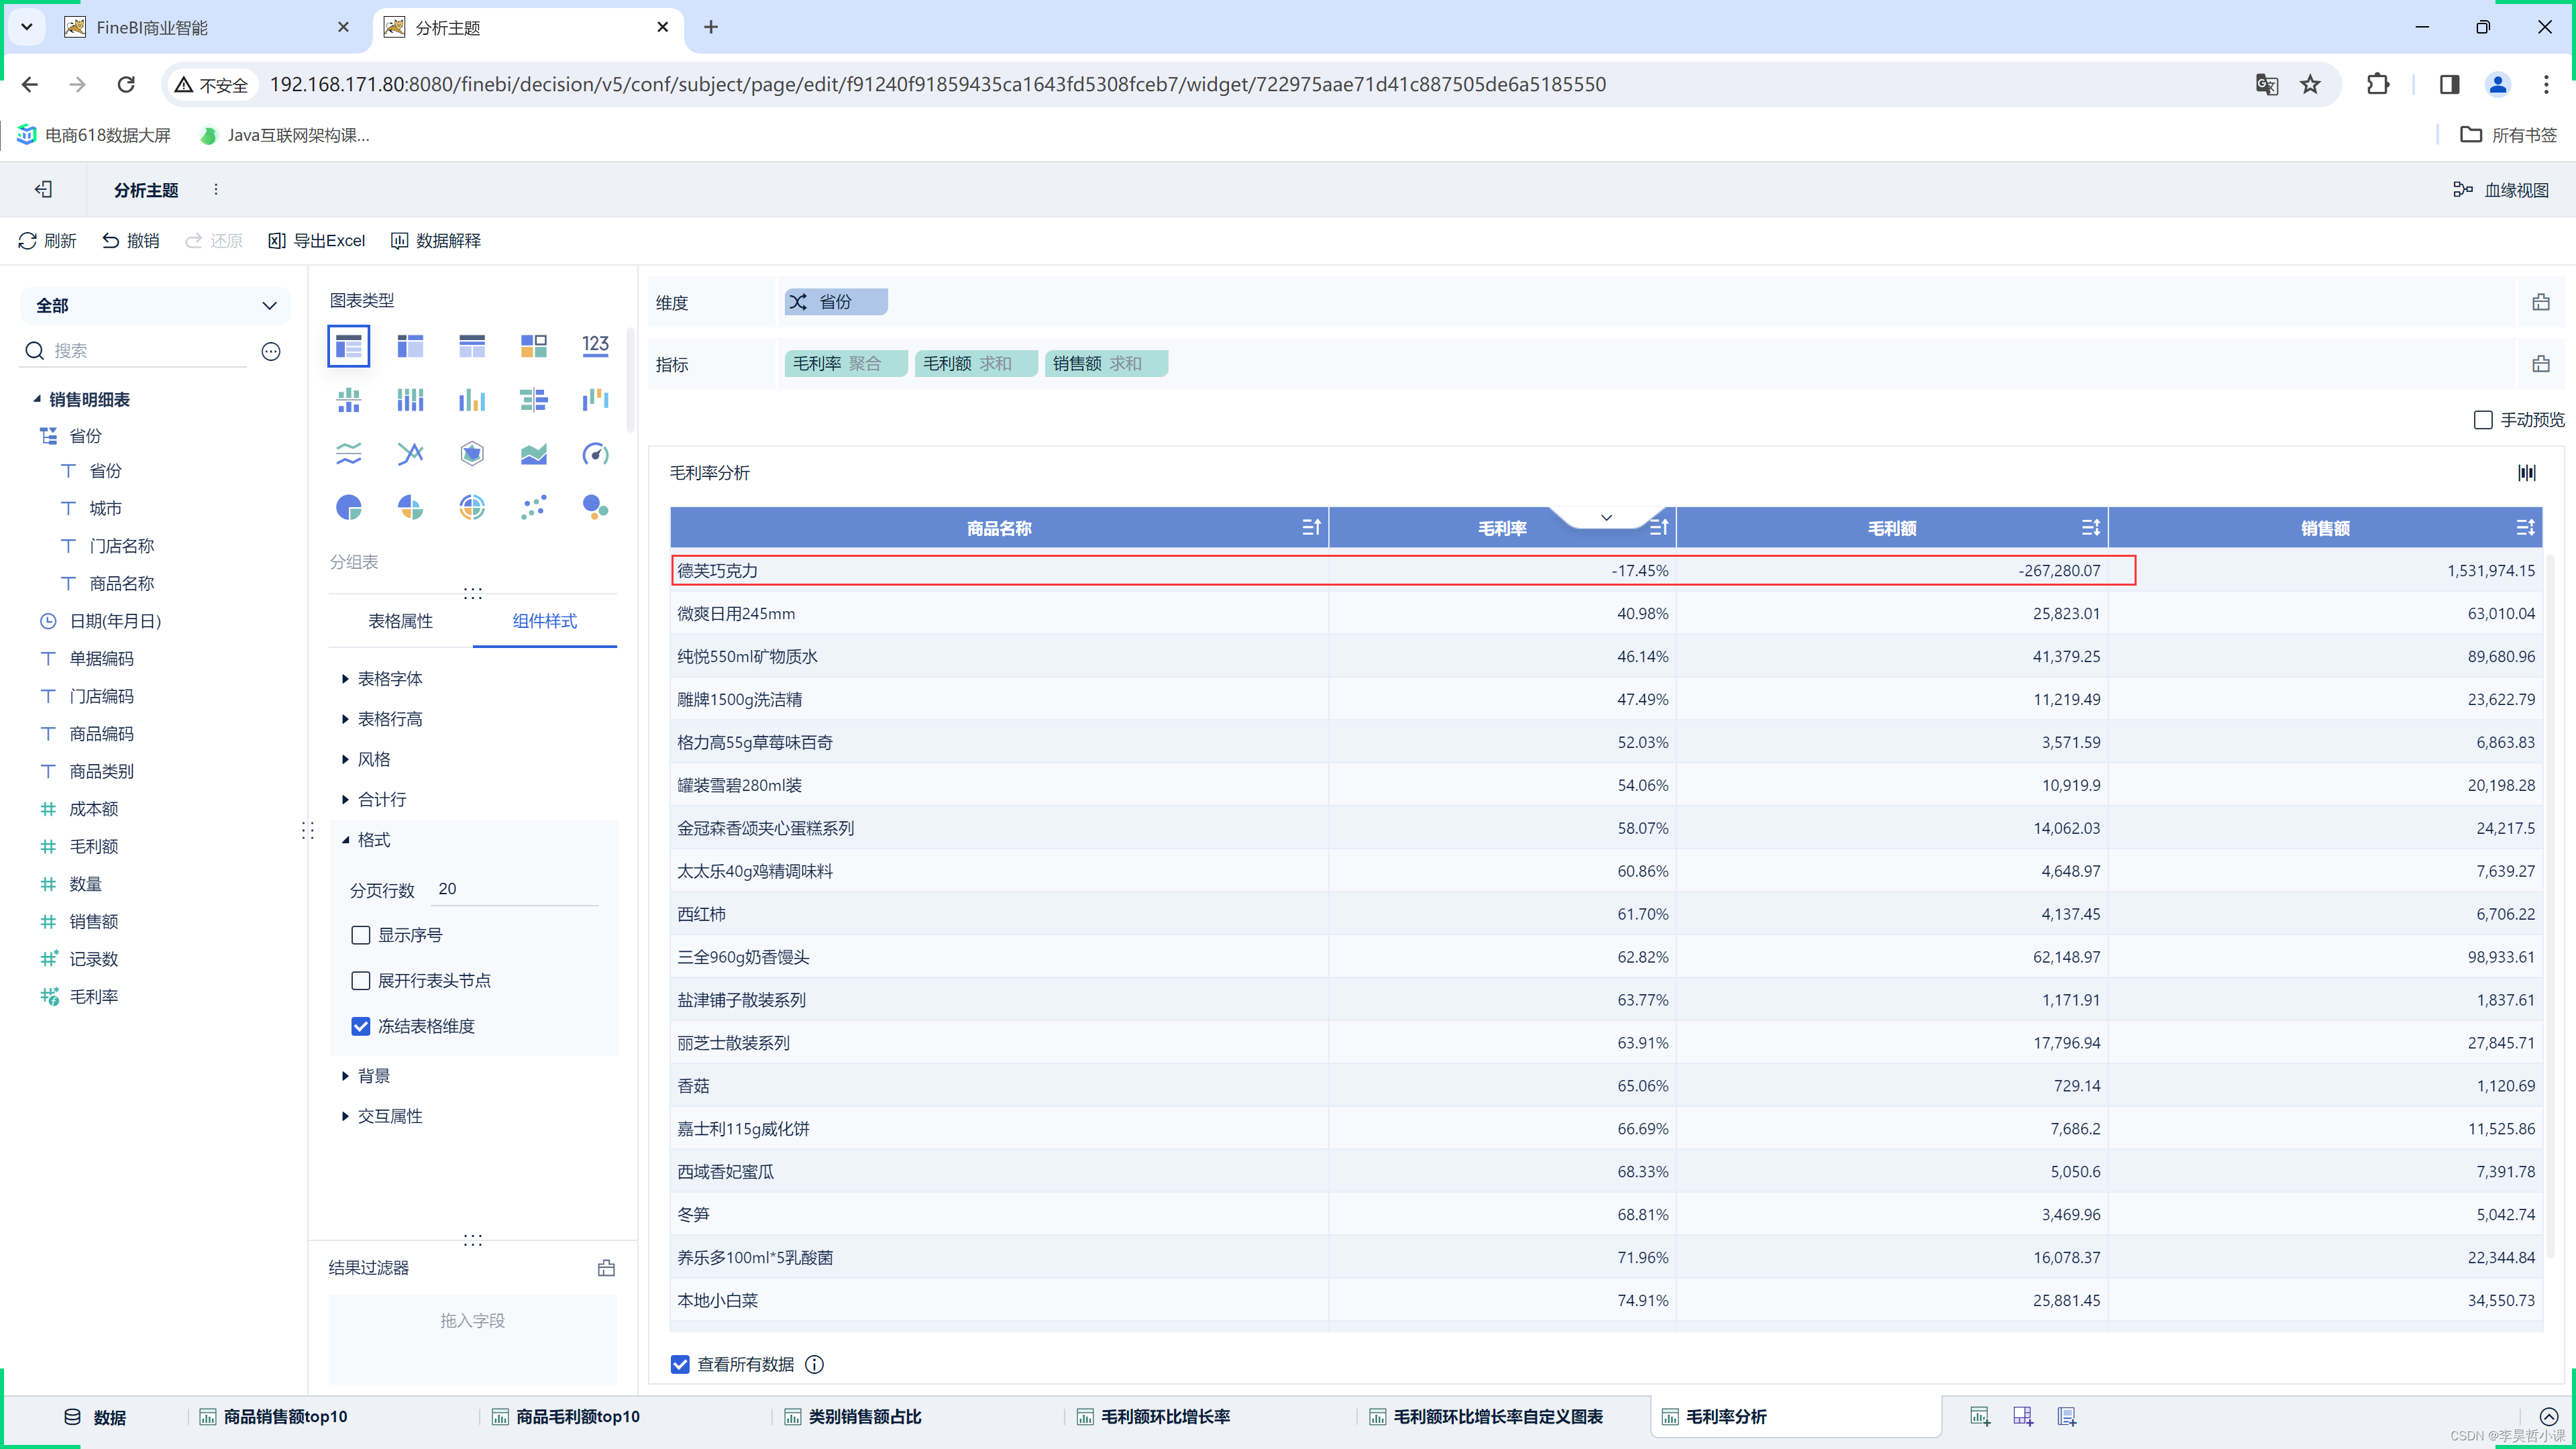Screen dimensions: 2576x1449
Task: Select the gauge dashboard chart icon
Action: point(595,454)
